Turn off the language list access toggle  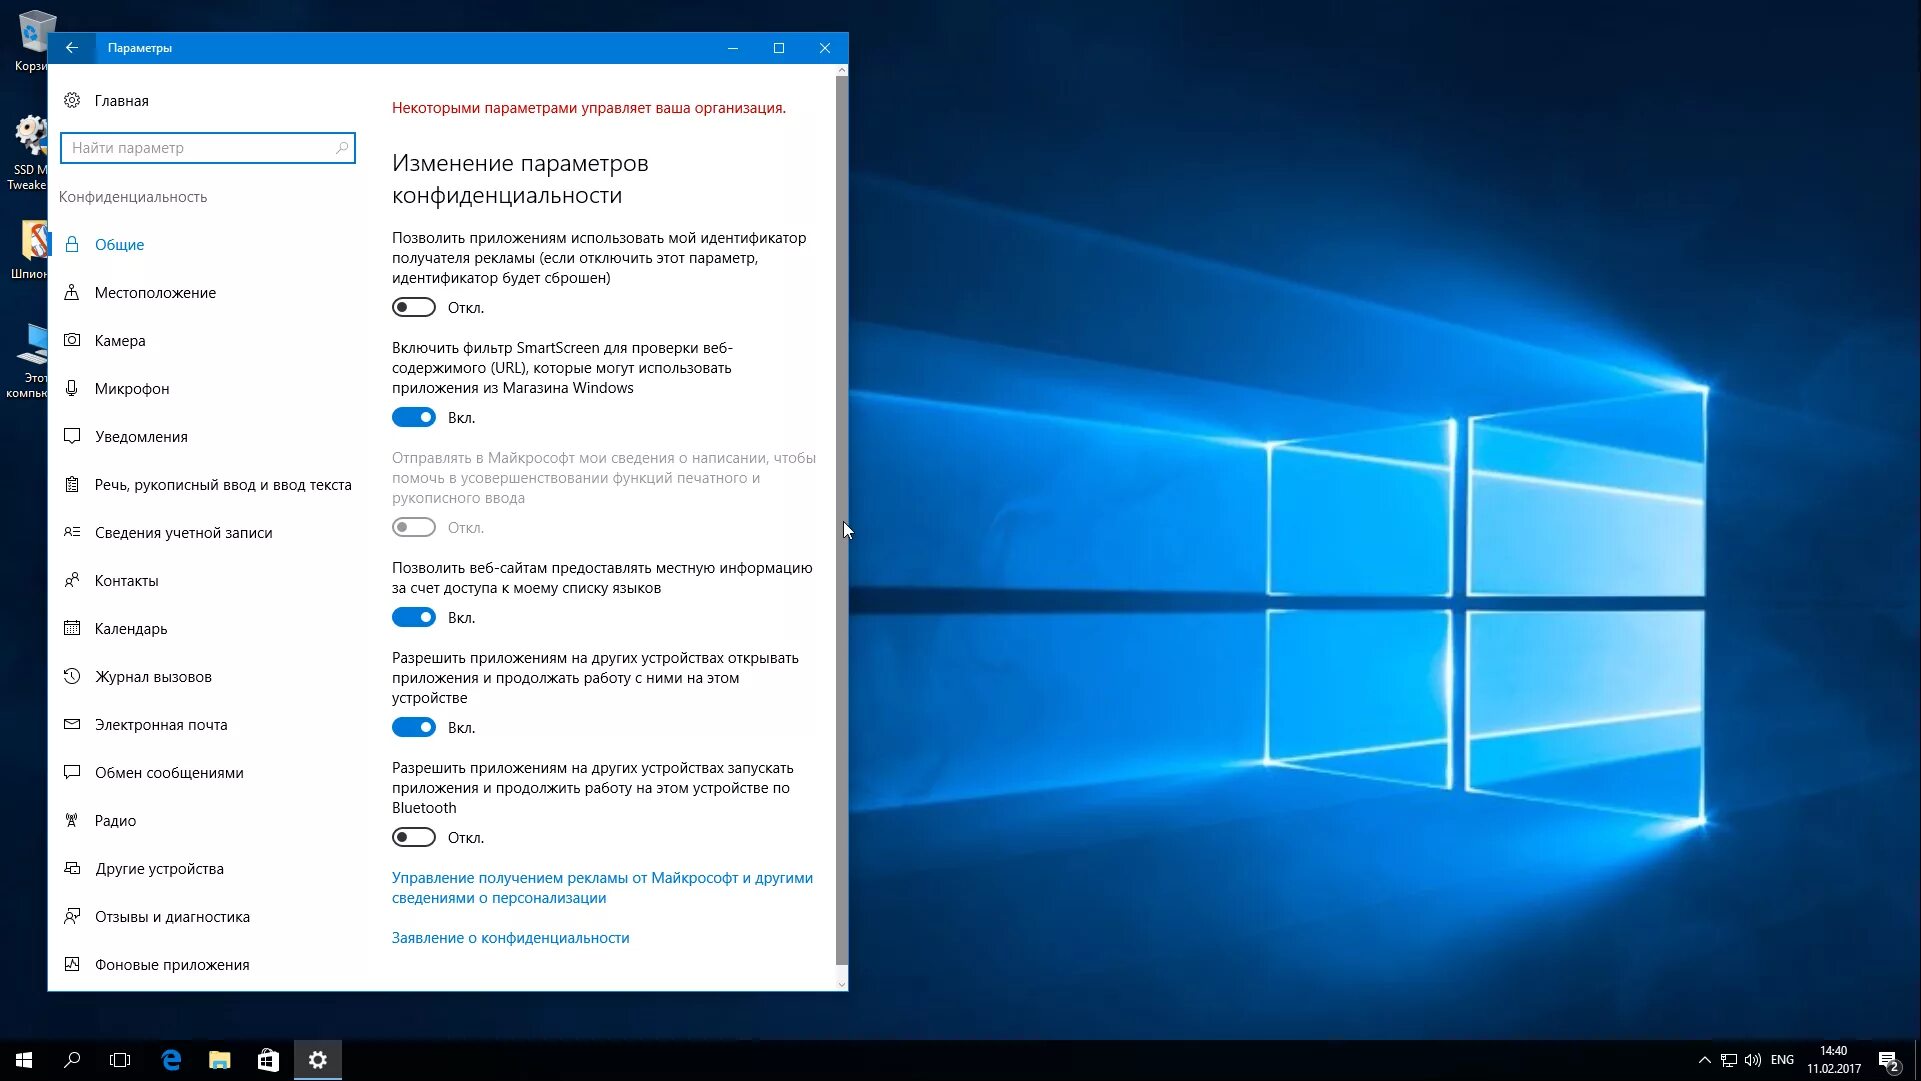[414, 618]
